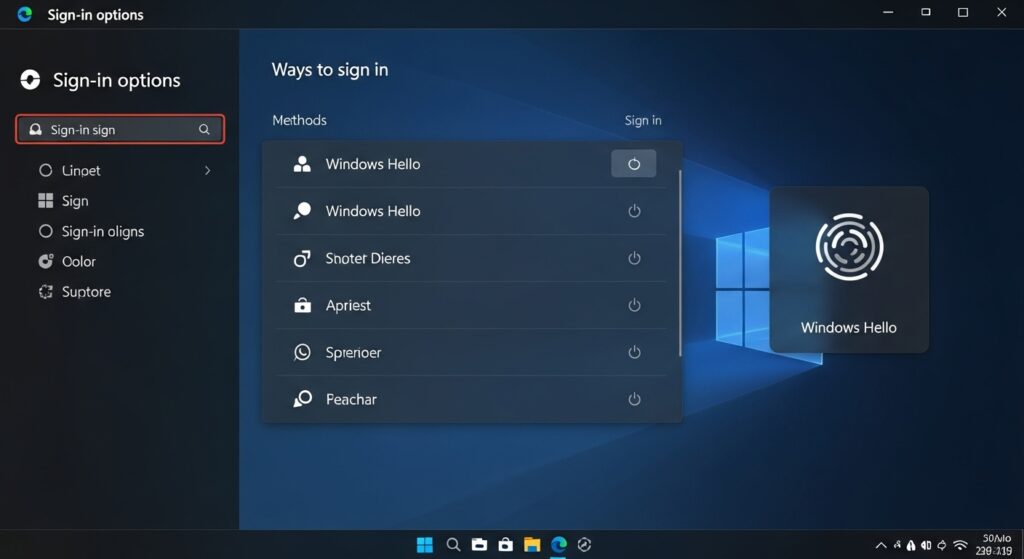Click the Suptore icon in the sidebar
This screenshot has width=1024, height=559.
(46, 292)
